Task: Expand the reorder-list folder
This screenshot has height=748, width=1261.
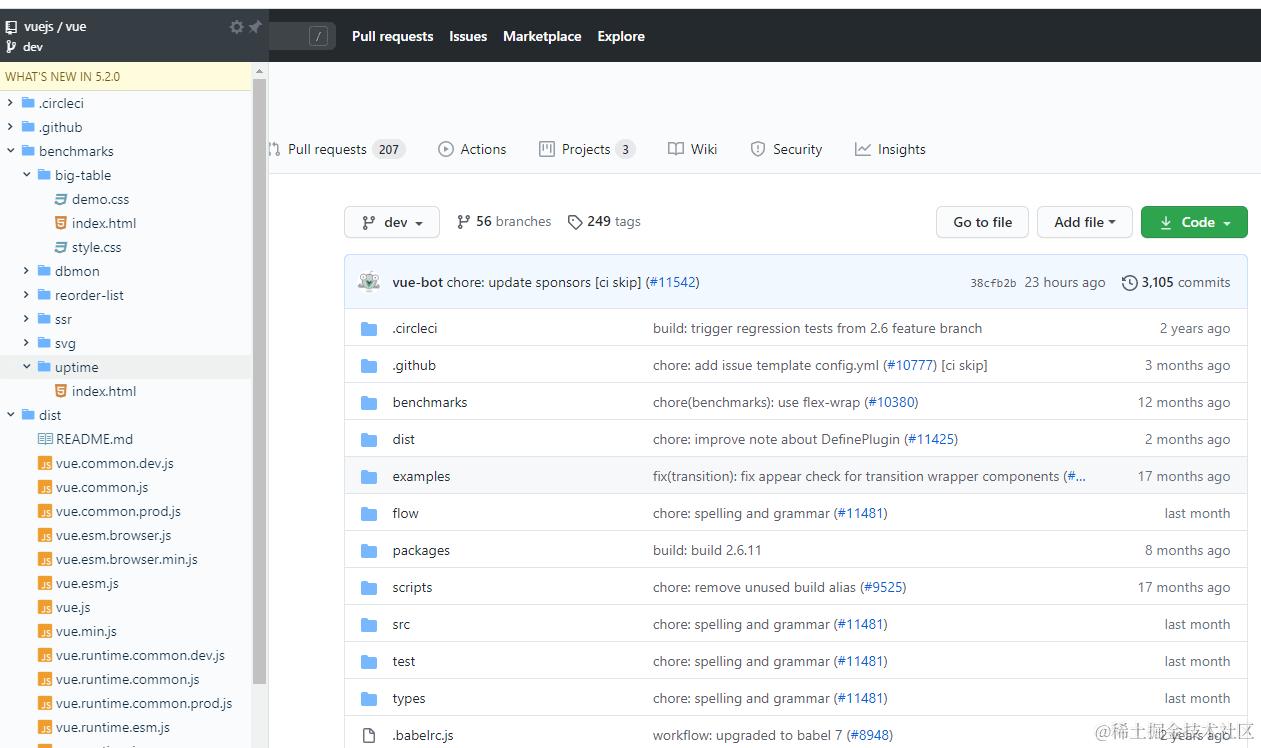Action: click(x=27, y=295)
